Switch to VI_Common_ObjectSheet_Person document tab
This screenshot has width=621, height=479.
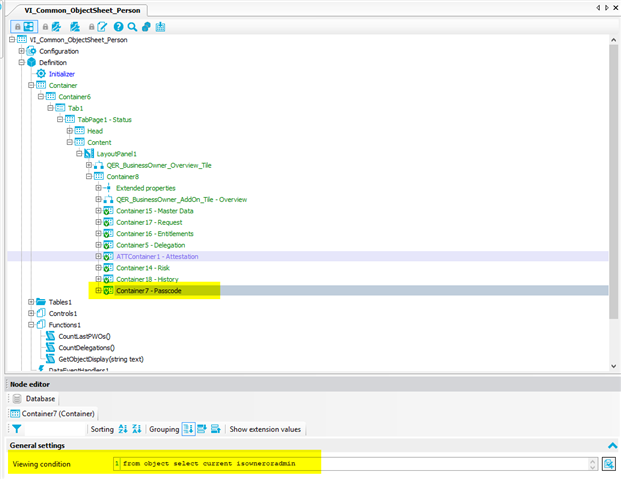click(x=82, y=10)
